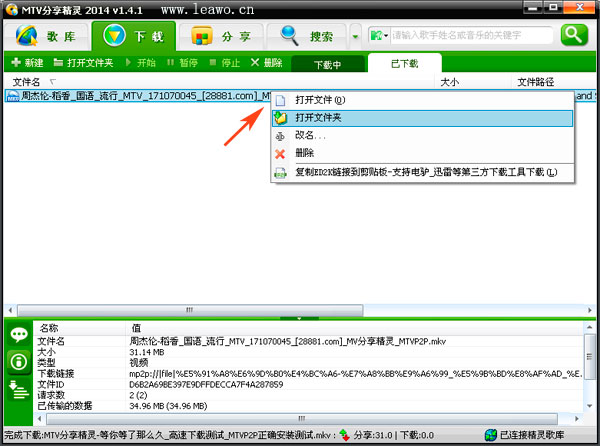Image resolution: width=600 pixels, height=446 pixels.
Task: Choose 打开文件夹 from the context menu
Action: coord(422,118)
